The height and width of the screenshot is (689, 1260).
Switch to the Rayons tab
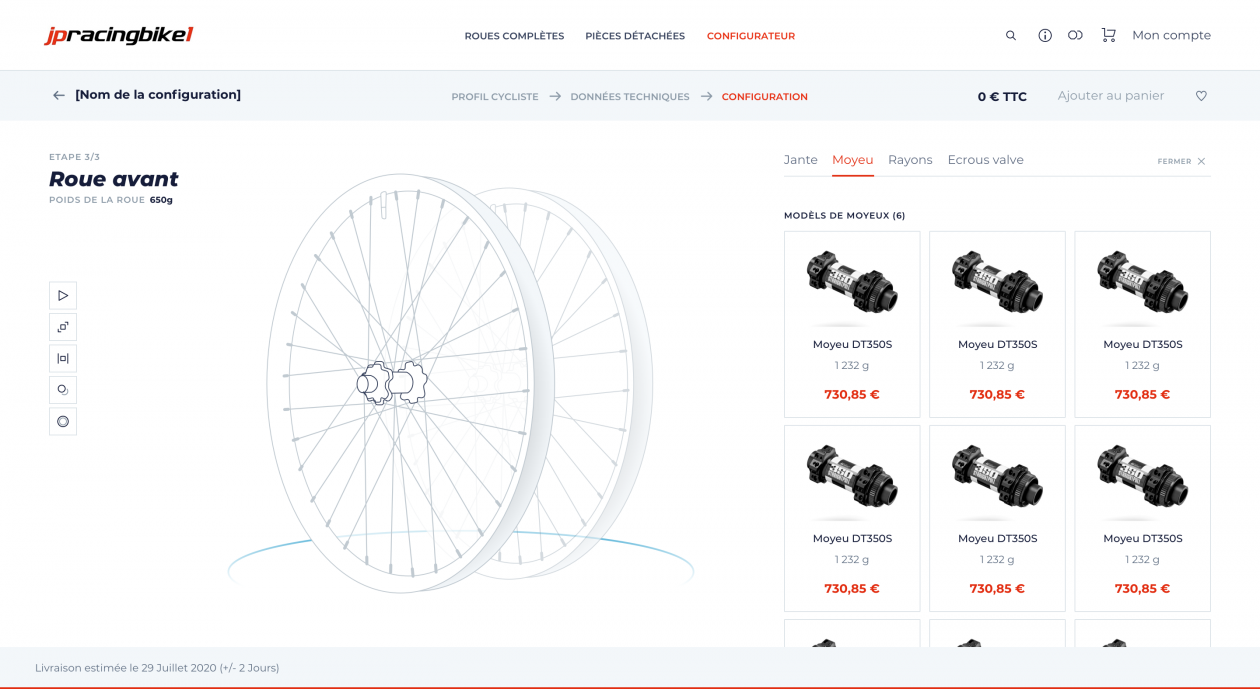(x=910, y=160)
